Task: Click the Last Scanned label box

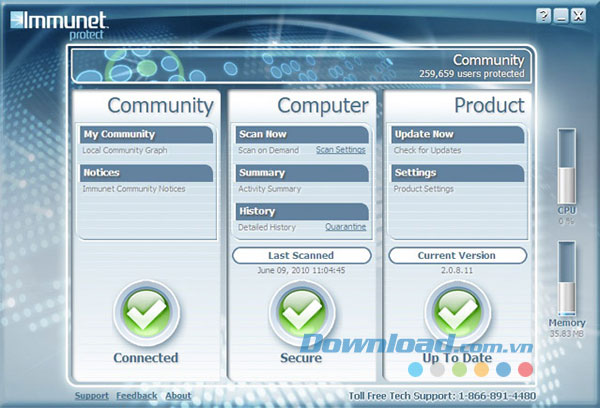Action: (x=302, y=255)
